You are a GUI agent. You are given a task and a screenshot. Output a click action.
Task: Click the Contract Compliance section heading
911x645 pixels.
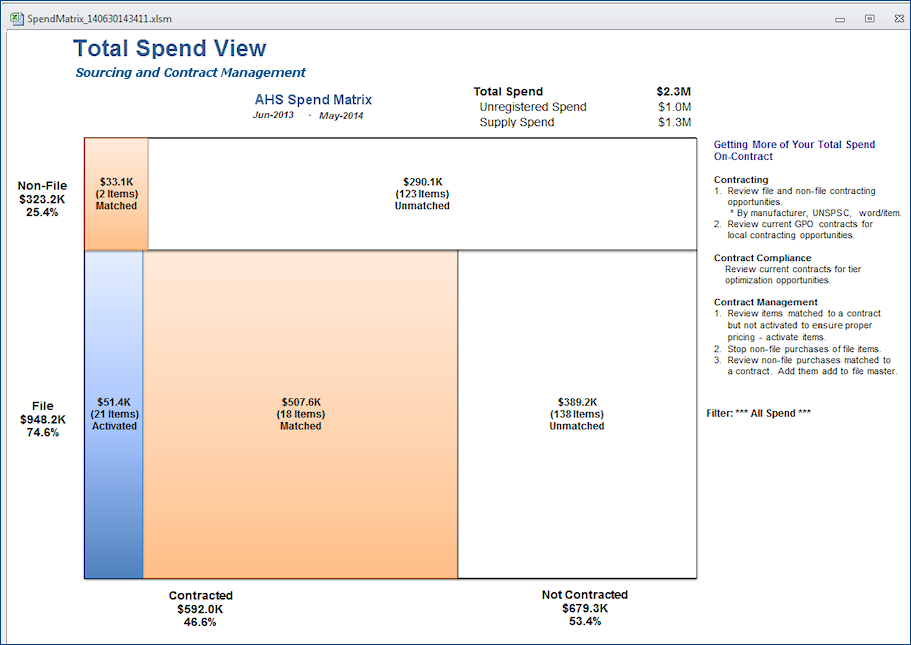tap(762, 258)
